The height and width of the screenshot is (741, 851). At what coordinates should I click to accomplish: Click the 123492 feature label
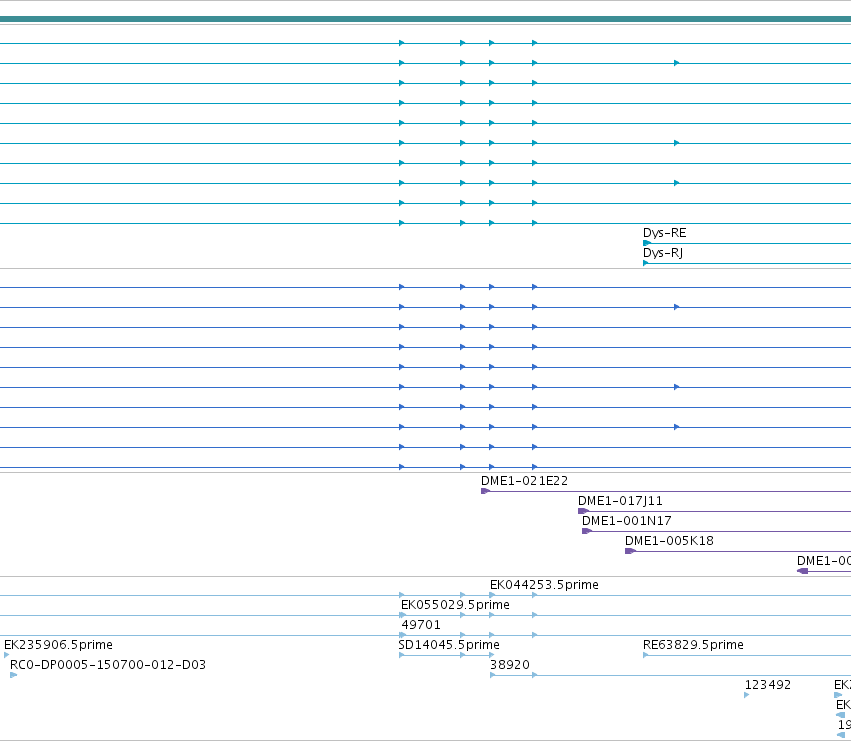pos(767,685)
